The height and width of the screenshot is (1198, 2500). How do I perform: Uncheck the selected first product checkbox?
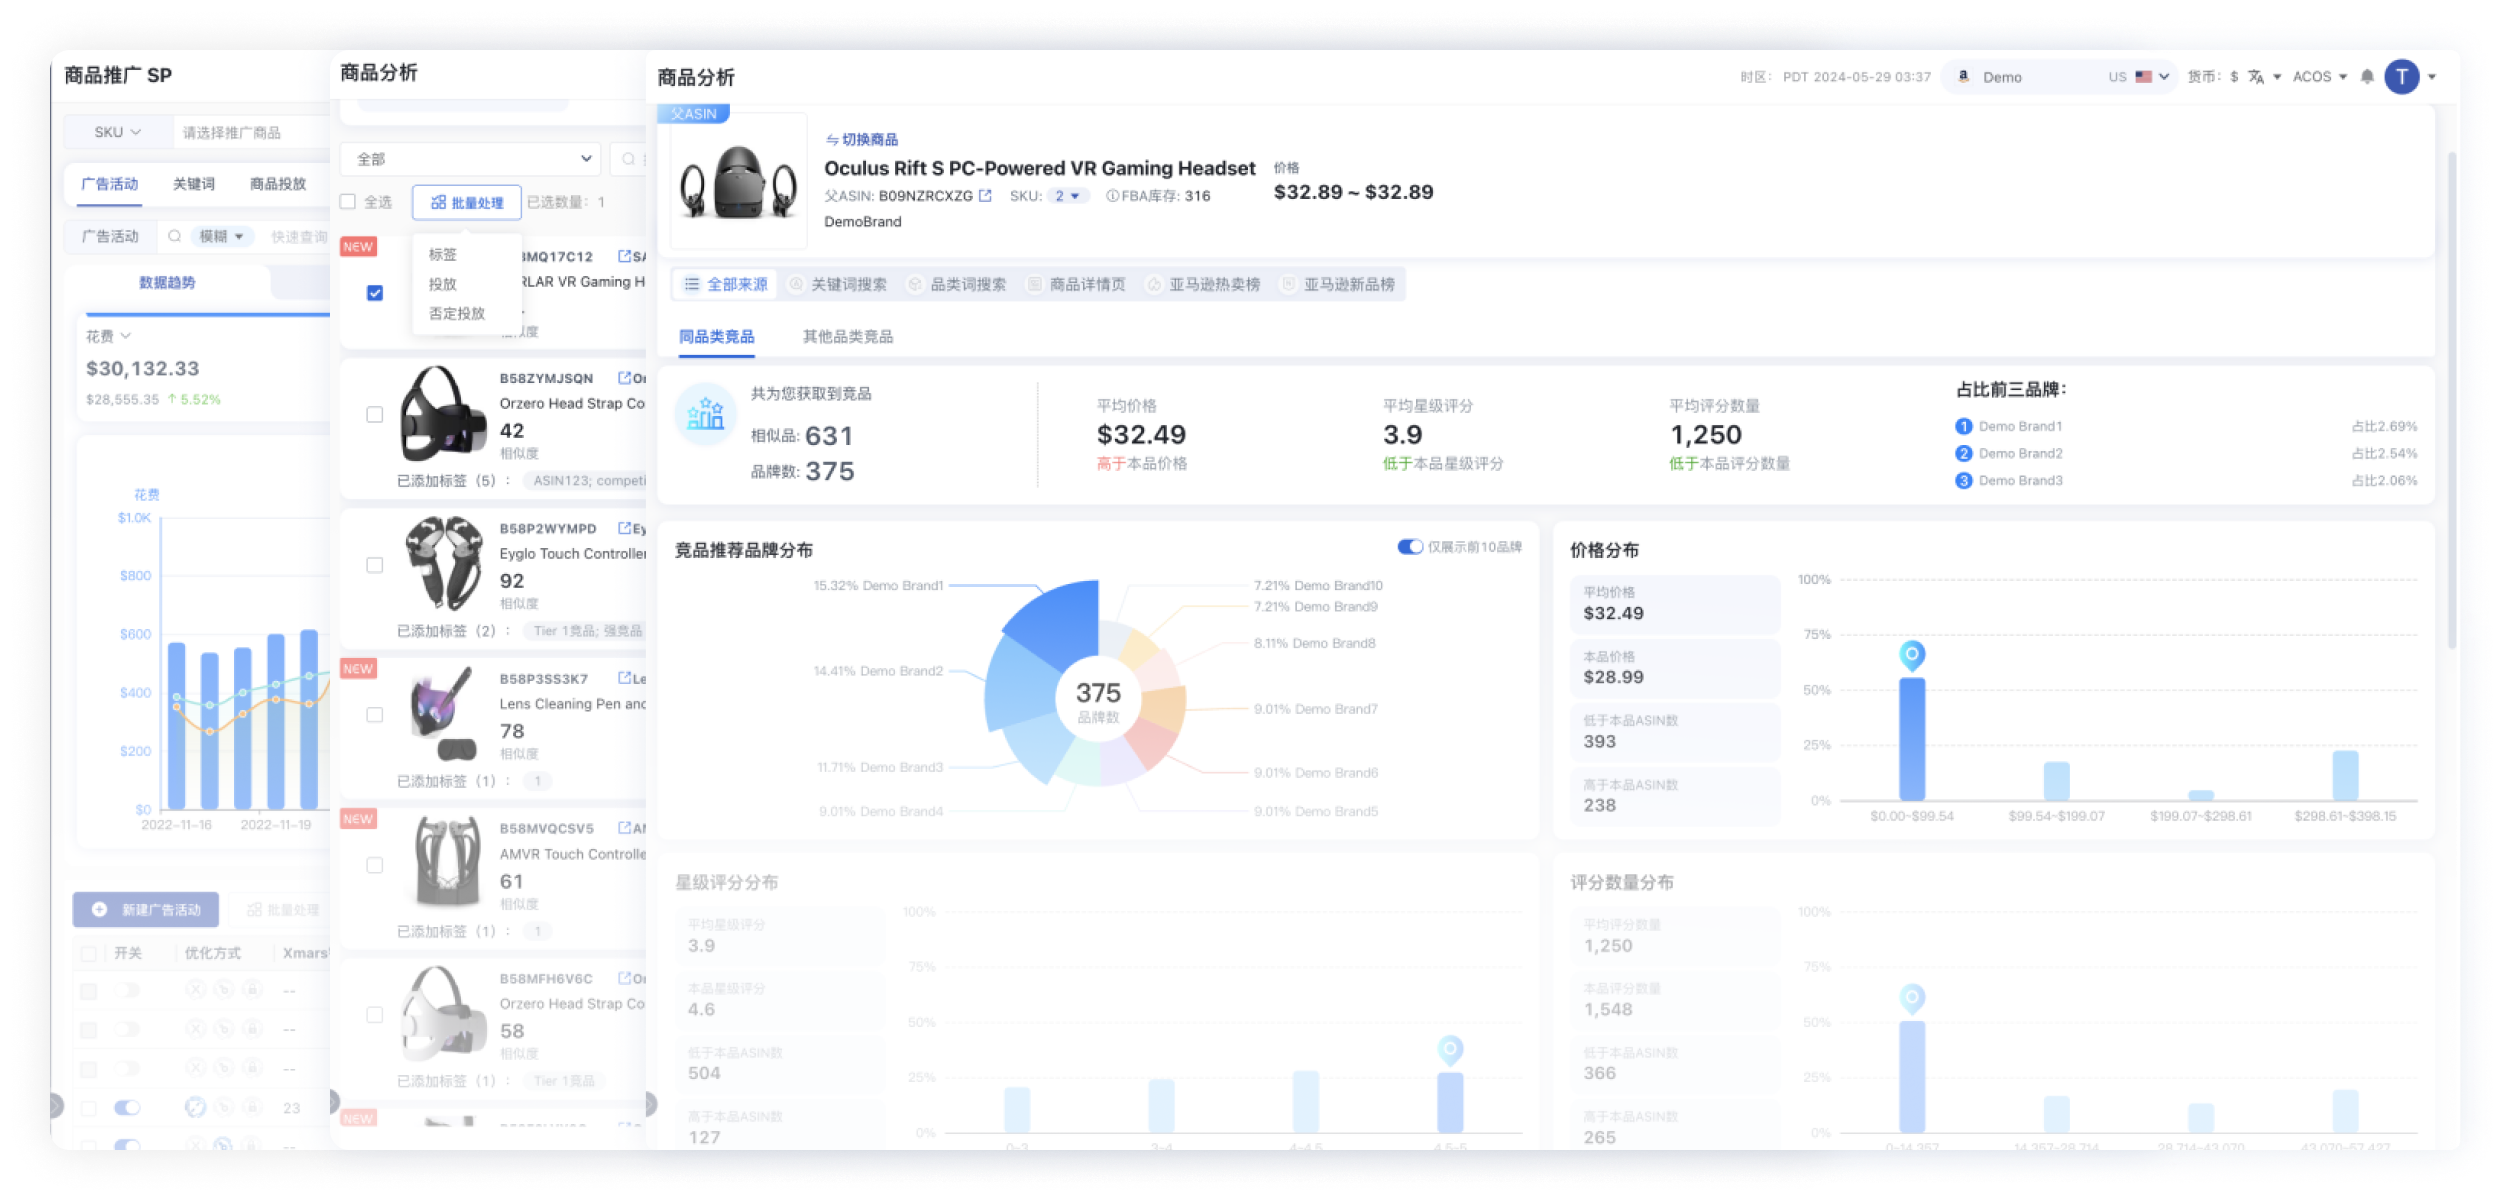(x=375, y=293)
